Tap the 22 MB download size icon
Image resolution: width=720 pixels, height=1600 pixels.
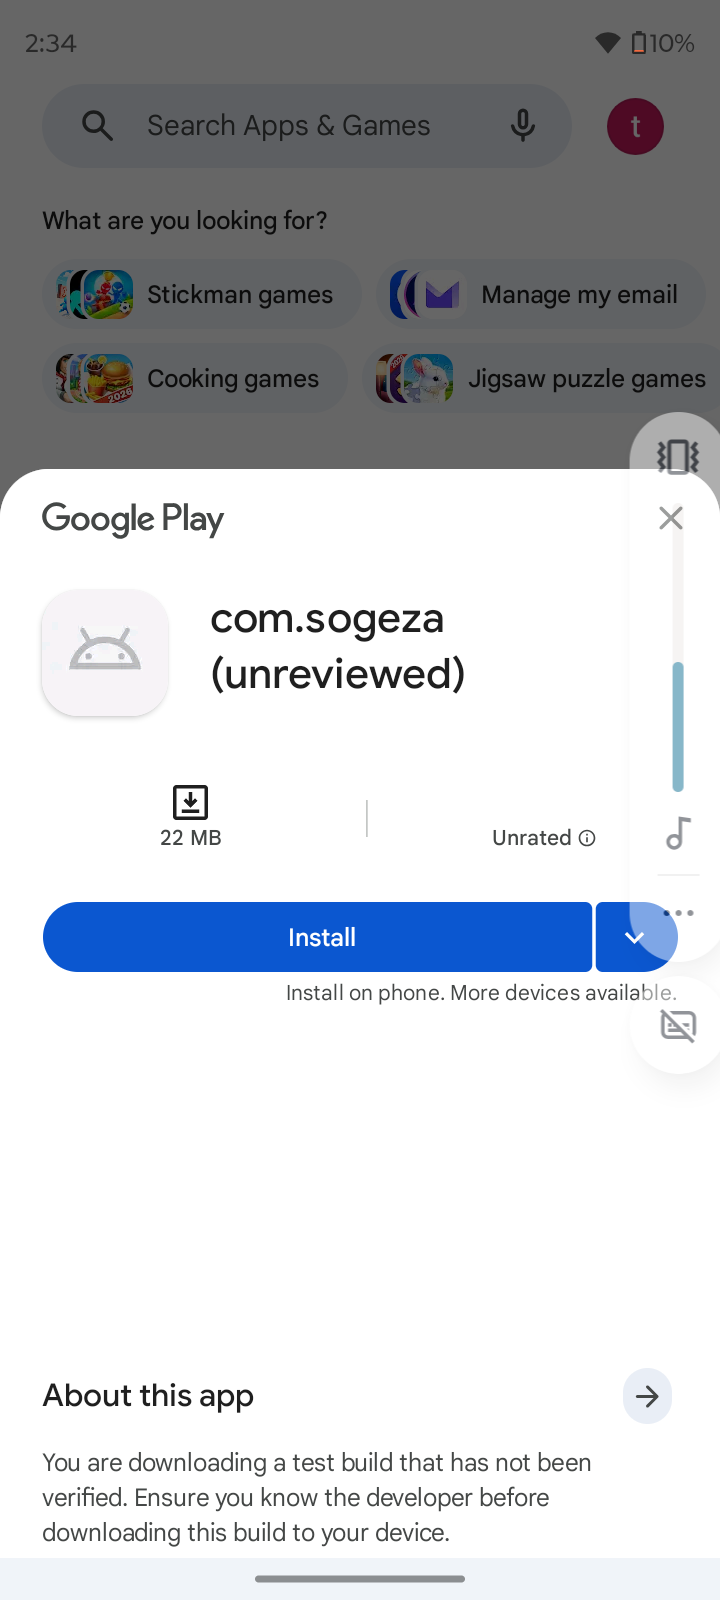(x=190, y=802)
